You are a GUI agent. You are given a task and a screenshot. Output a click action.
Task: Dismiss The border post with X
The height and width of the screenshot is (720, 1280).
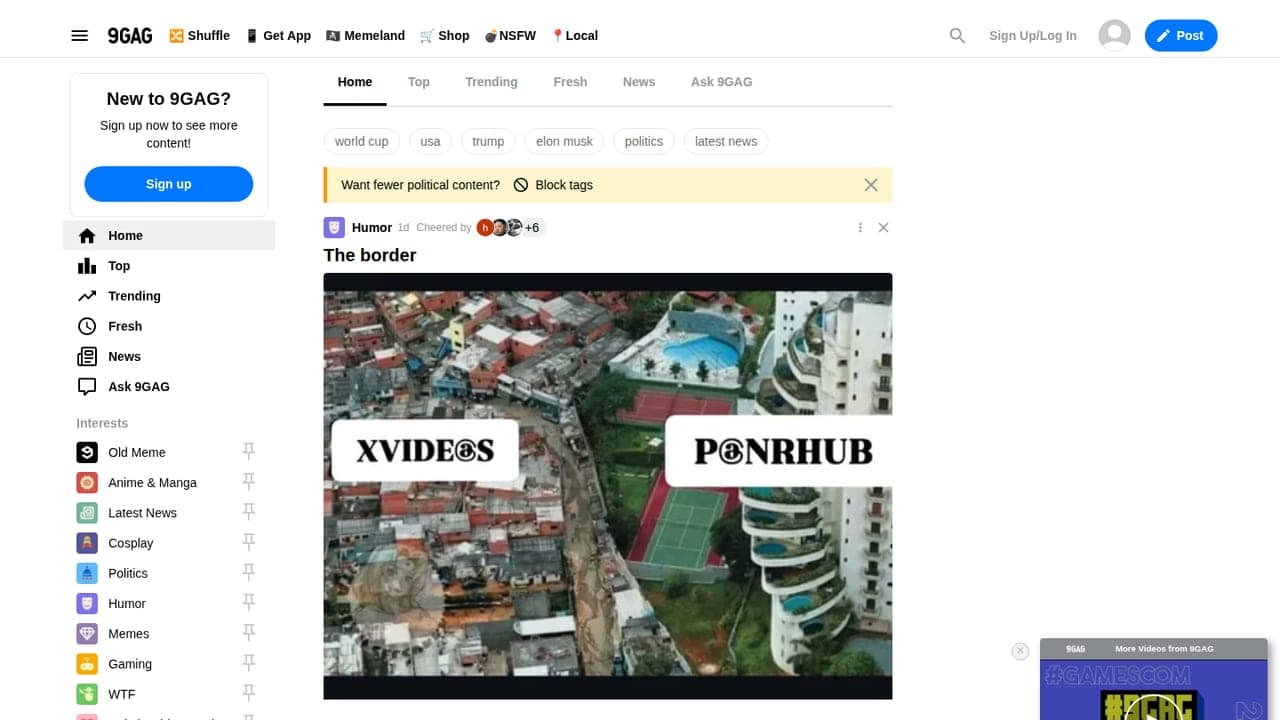pyautogui.click(x=883, y=228)
